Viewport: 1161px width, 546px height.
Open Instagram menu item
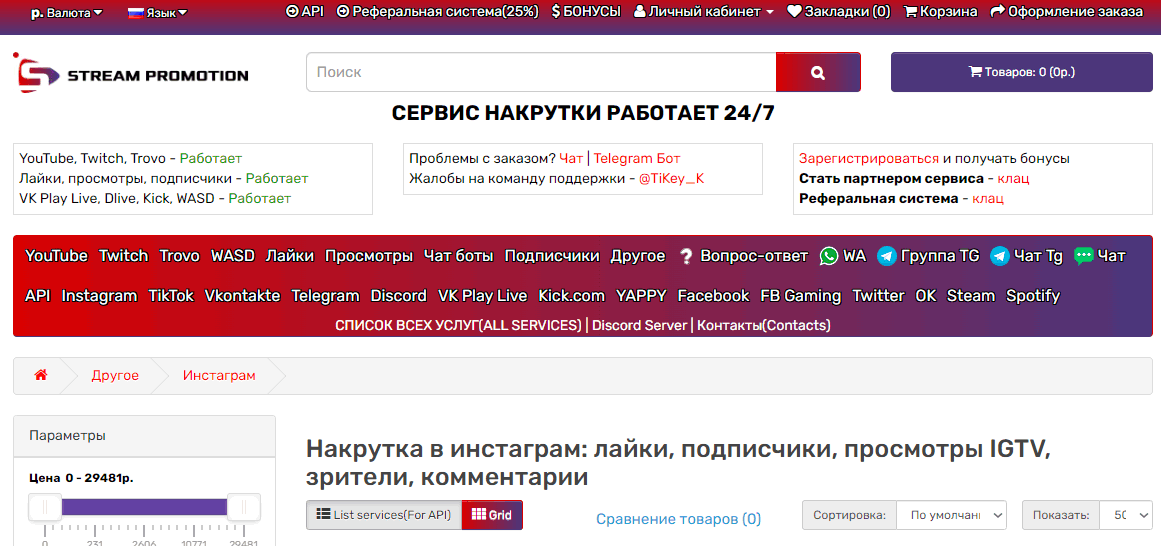[x=99, y=296]
